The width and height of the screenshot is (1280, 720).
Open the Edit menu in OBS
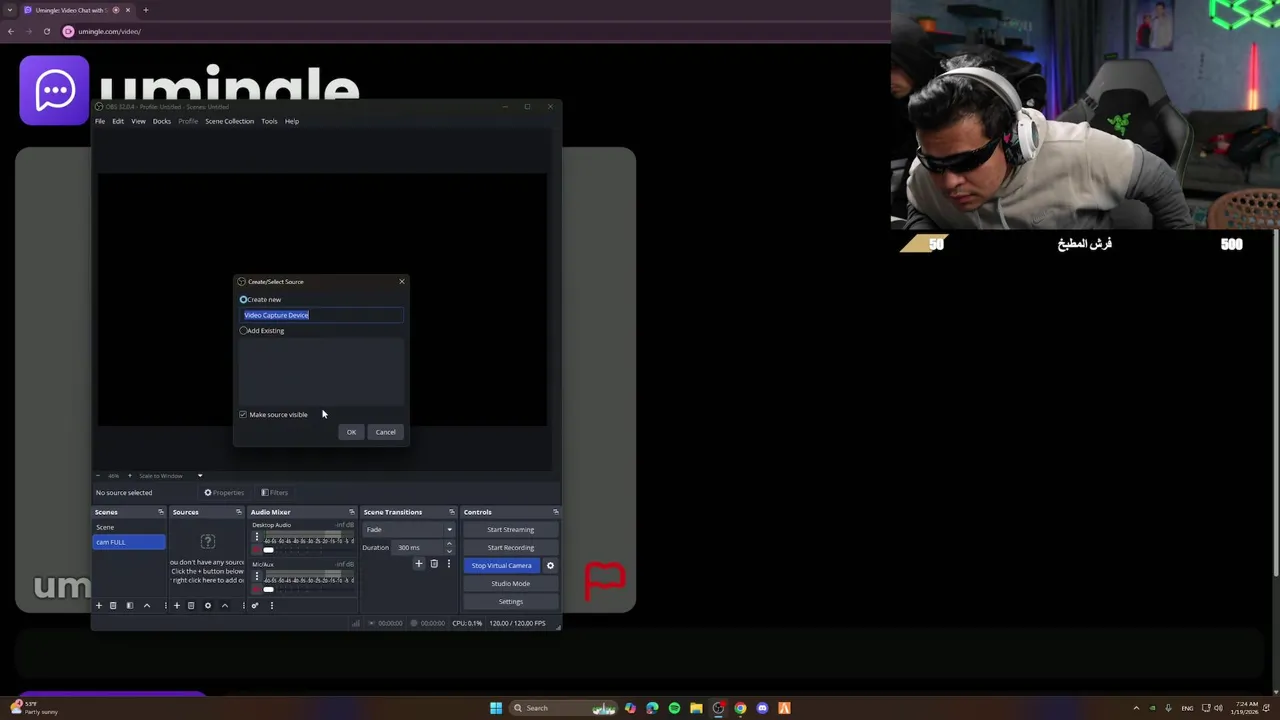[x=118, y=121]
